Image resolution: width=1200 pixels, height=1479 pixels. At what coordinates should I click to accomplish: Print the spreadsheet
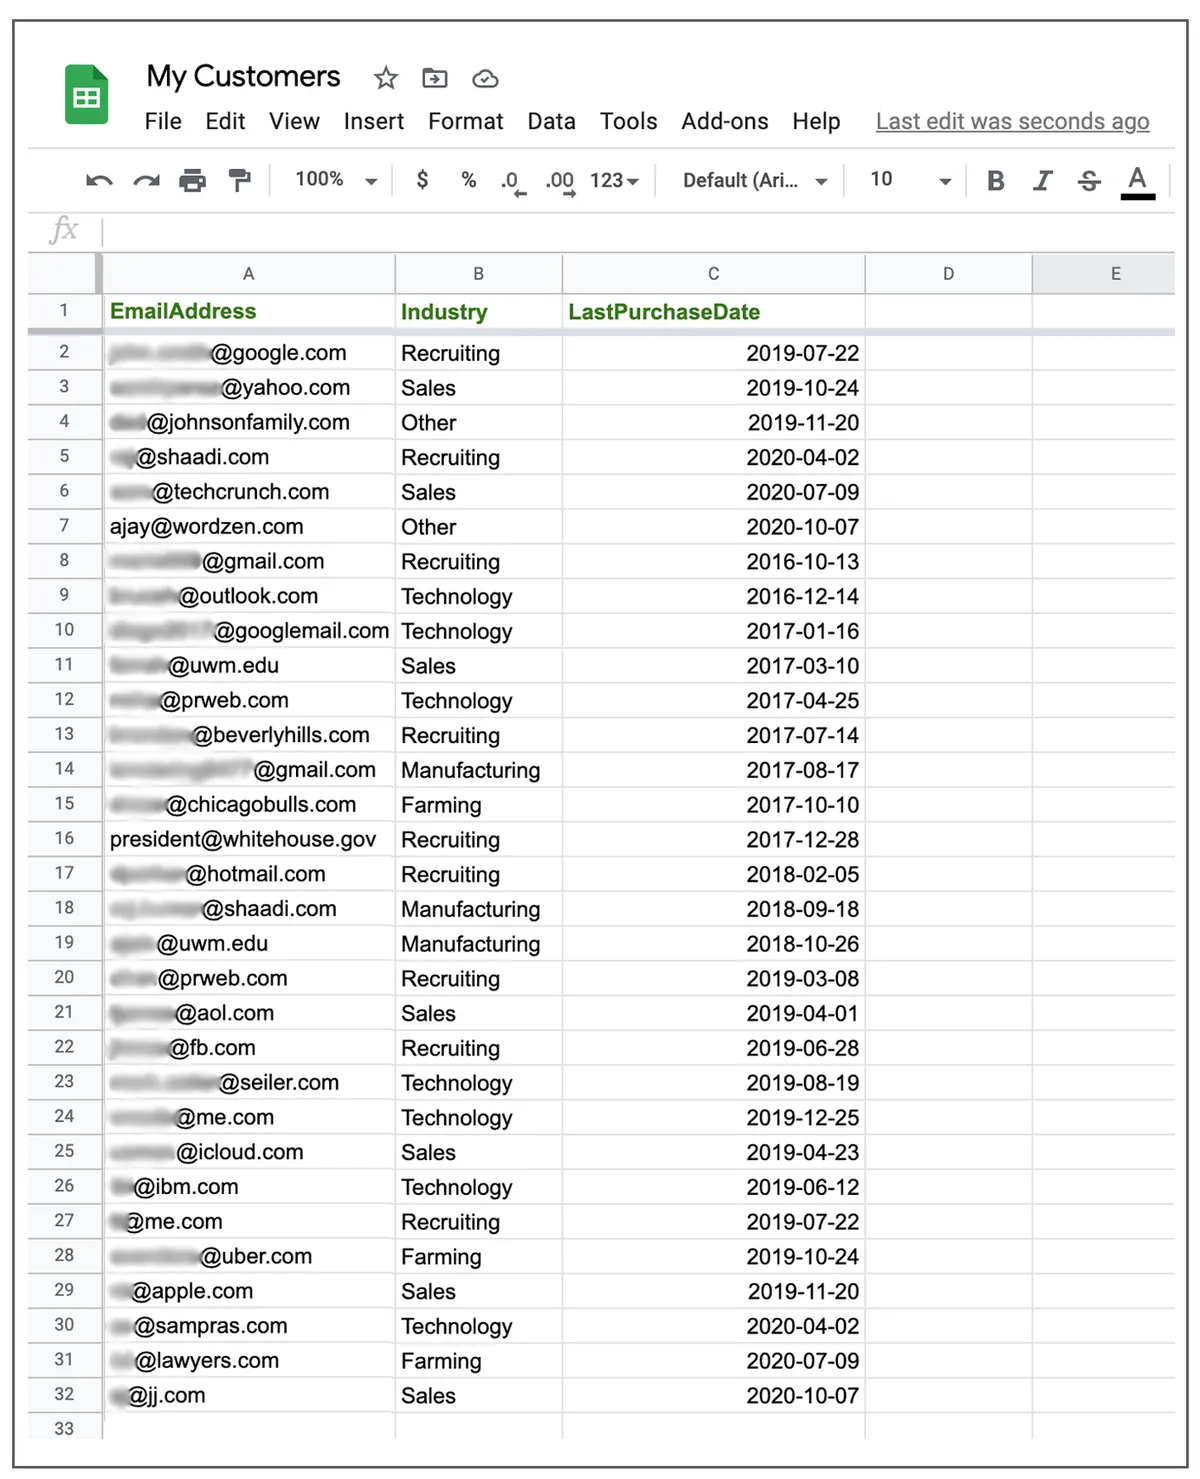[192, 181]
